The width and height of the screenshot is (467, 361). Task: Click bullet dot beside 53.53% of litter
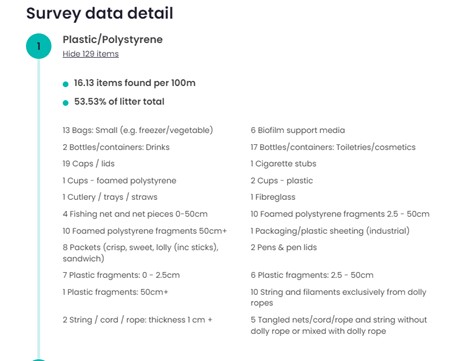tap(65, 103)
